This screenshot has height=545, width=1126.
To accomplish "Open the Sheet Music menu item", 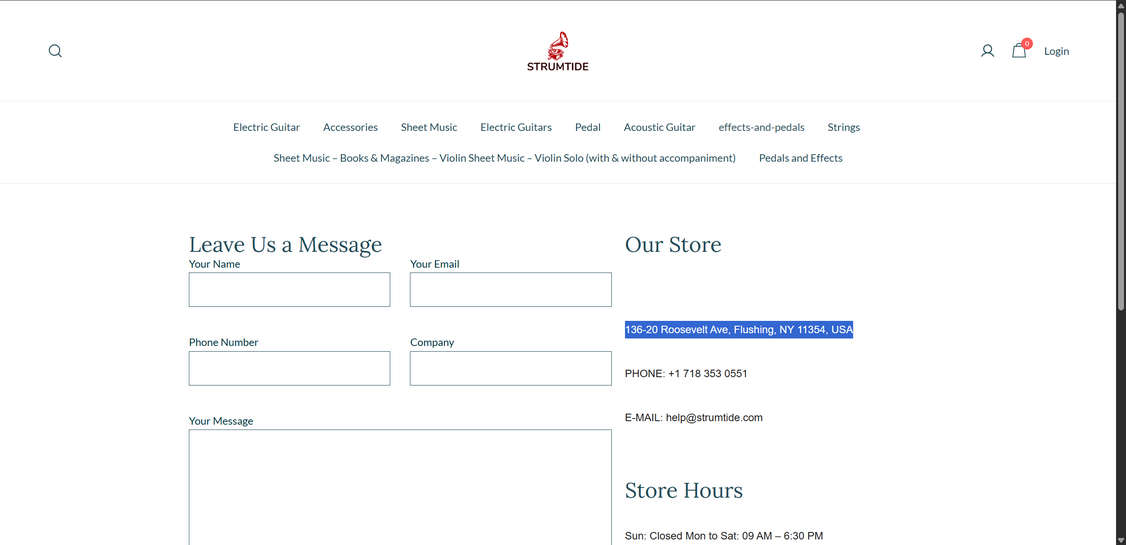I will point(429,127).
